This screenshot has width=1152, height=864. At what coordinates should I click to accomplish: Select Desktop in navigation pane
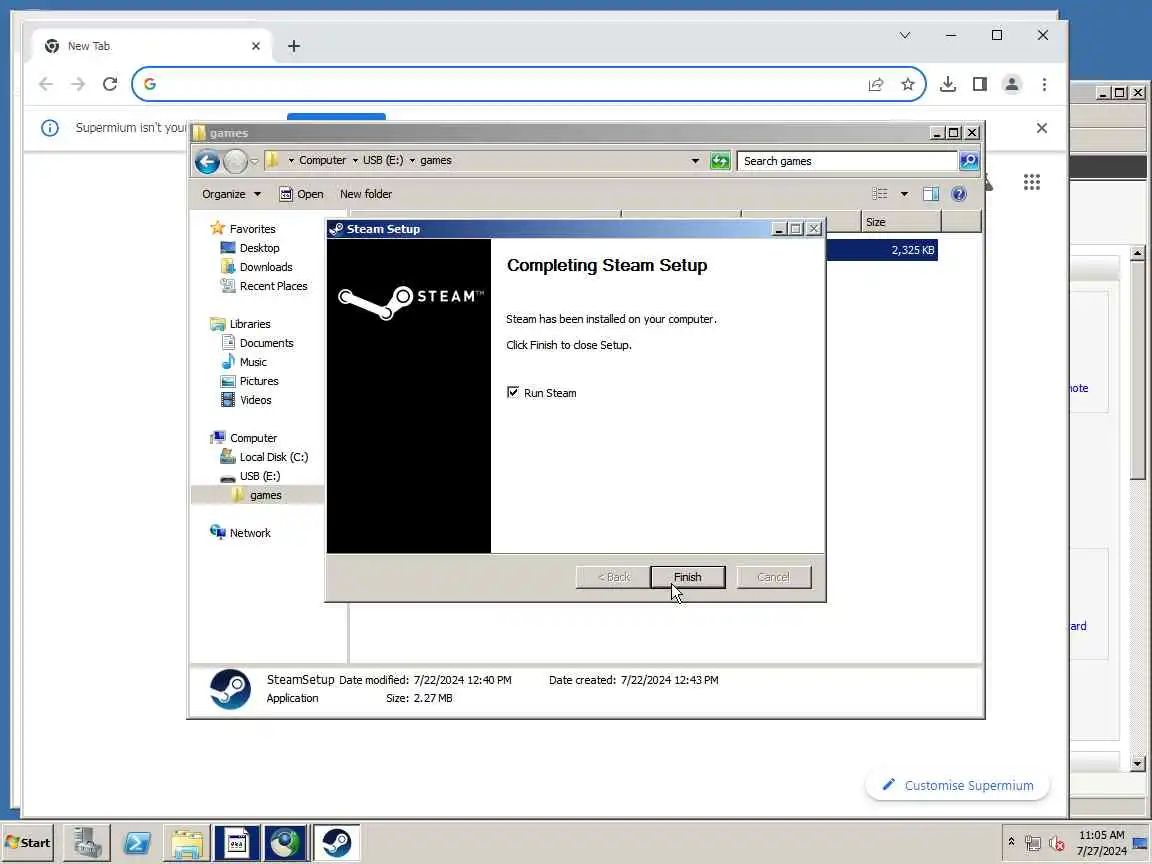point(250,248)
